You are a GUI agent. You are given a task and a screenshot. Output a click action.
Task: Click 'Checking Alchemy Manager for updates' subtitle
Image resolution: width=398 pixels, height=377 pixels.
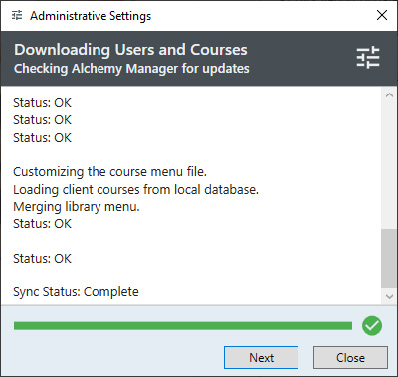[132, 69]
